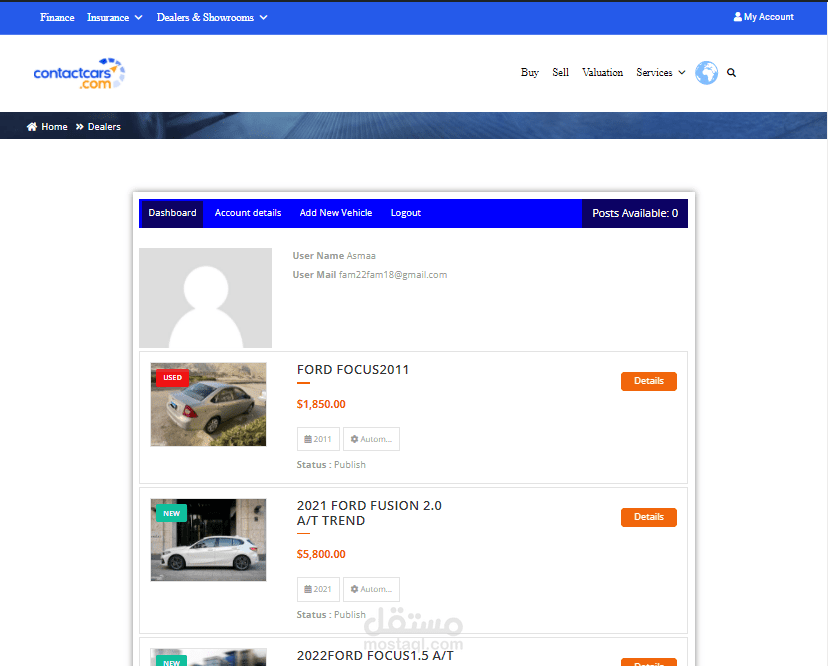Switch to the Account details tab

(248, 213)
